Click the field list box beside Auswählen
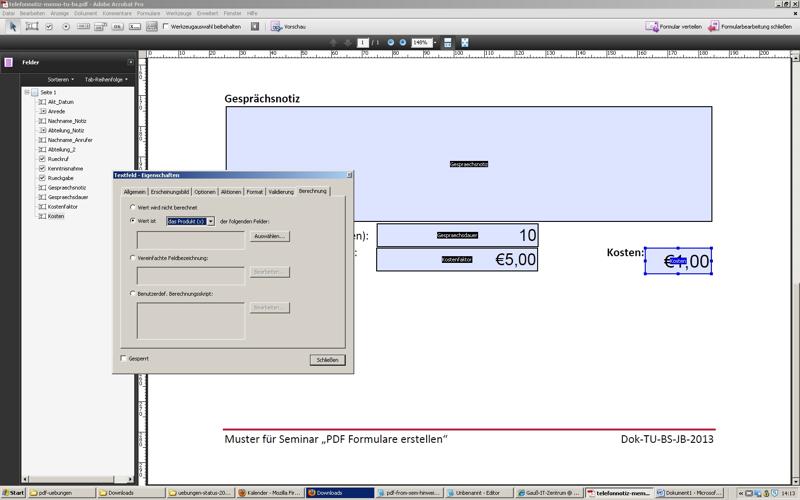The width and height of the screenshot is (800, 500). [191, 240]
